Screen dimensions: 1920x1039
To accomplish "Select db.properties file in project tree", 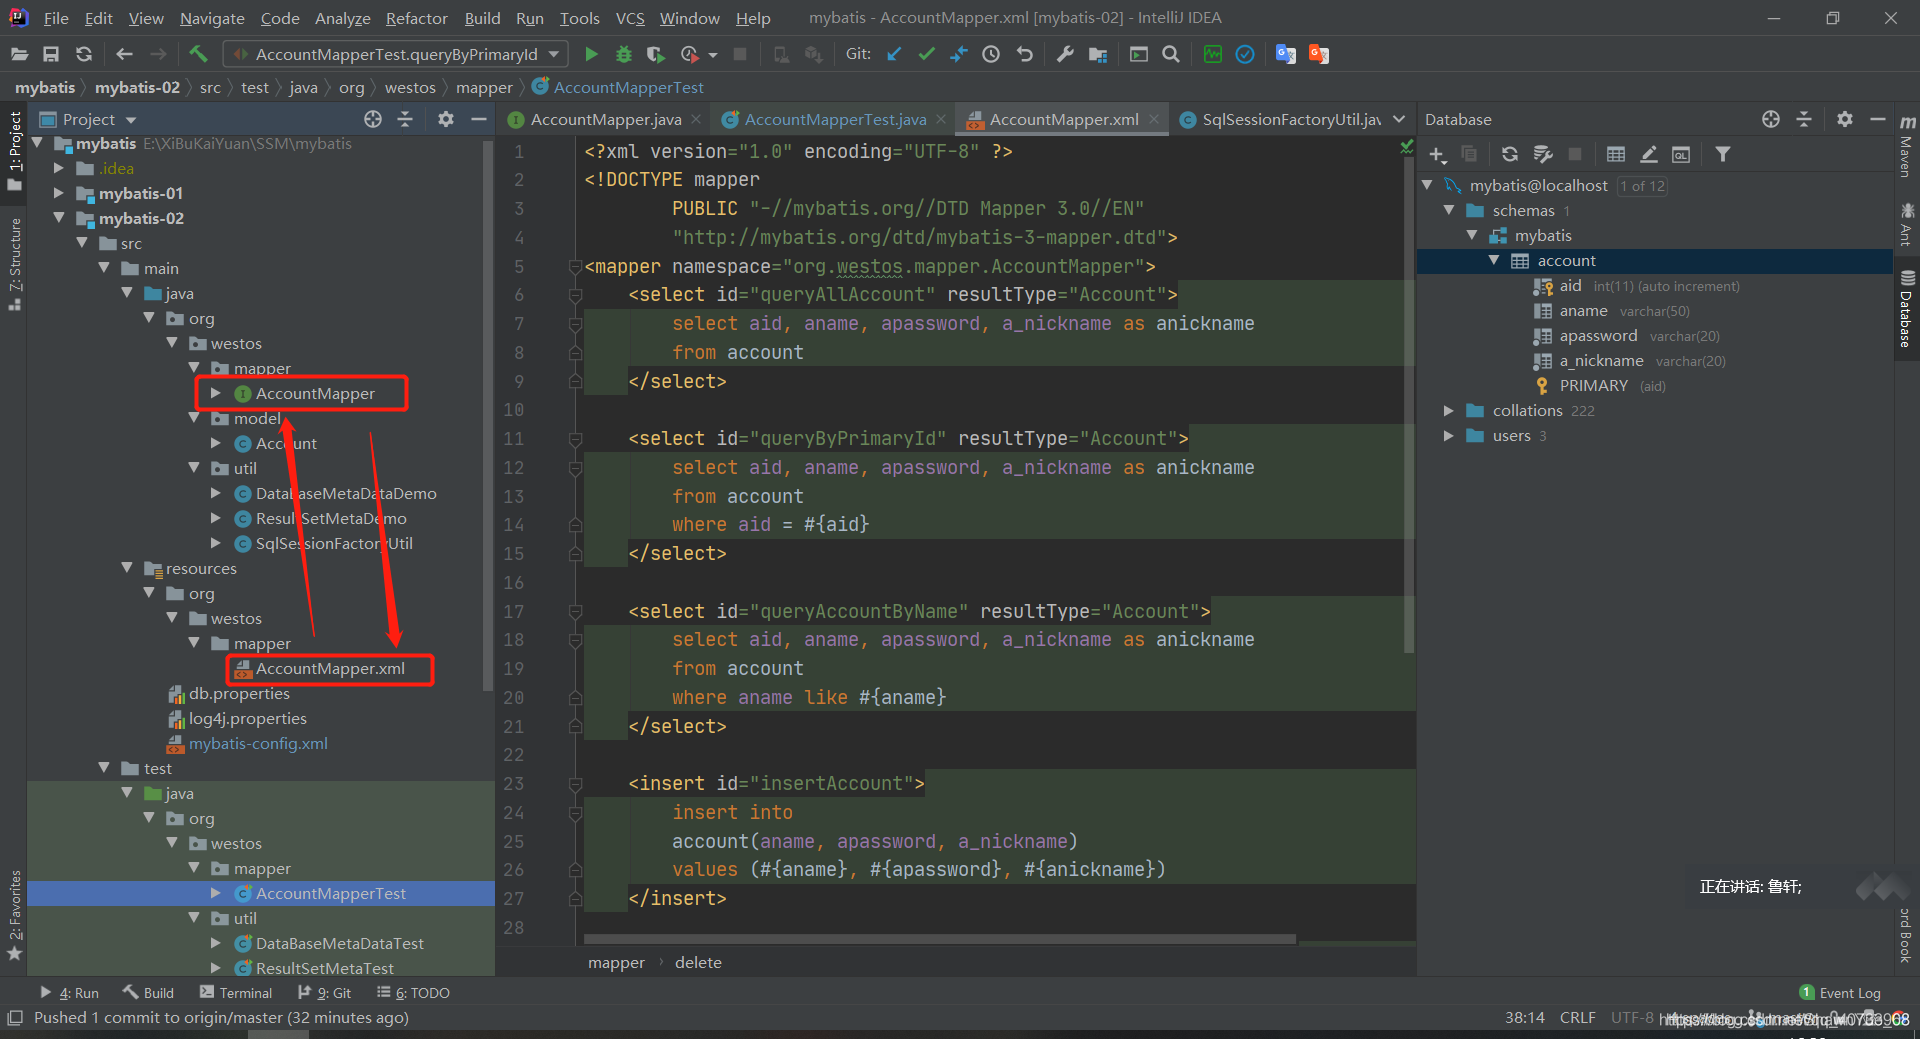I will coord(239,693).
